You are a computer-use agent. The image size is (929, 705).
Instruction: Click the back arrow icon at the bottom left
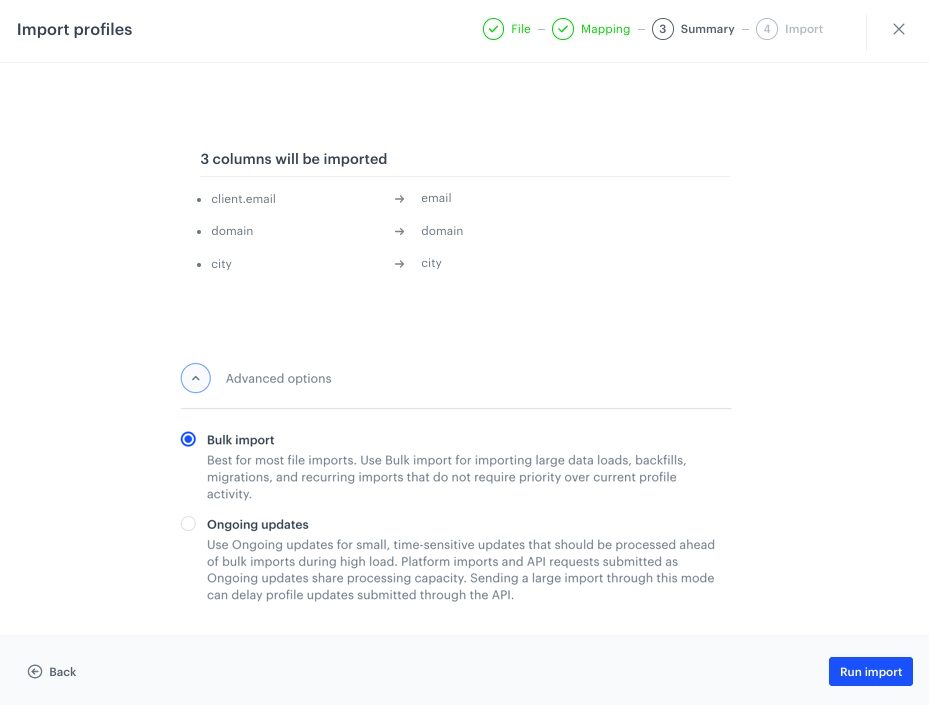click(35, 671)
